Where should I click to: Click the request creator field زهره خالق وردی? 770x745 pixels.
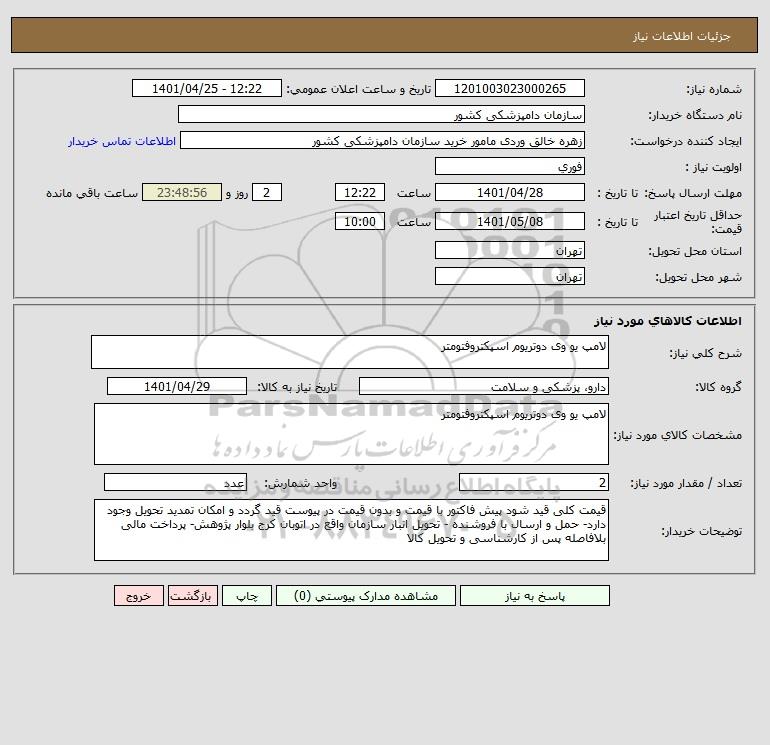382,140
